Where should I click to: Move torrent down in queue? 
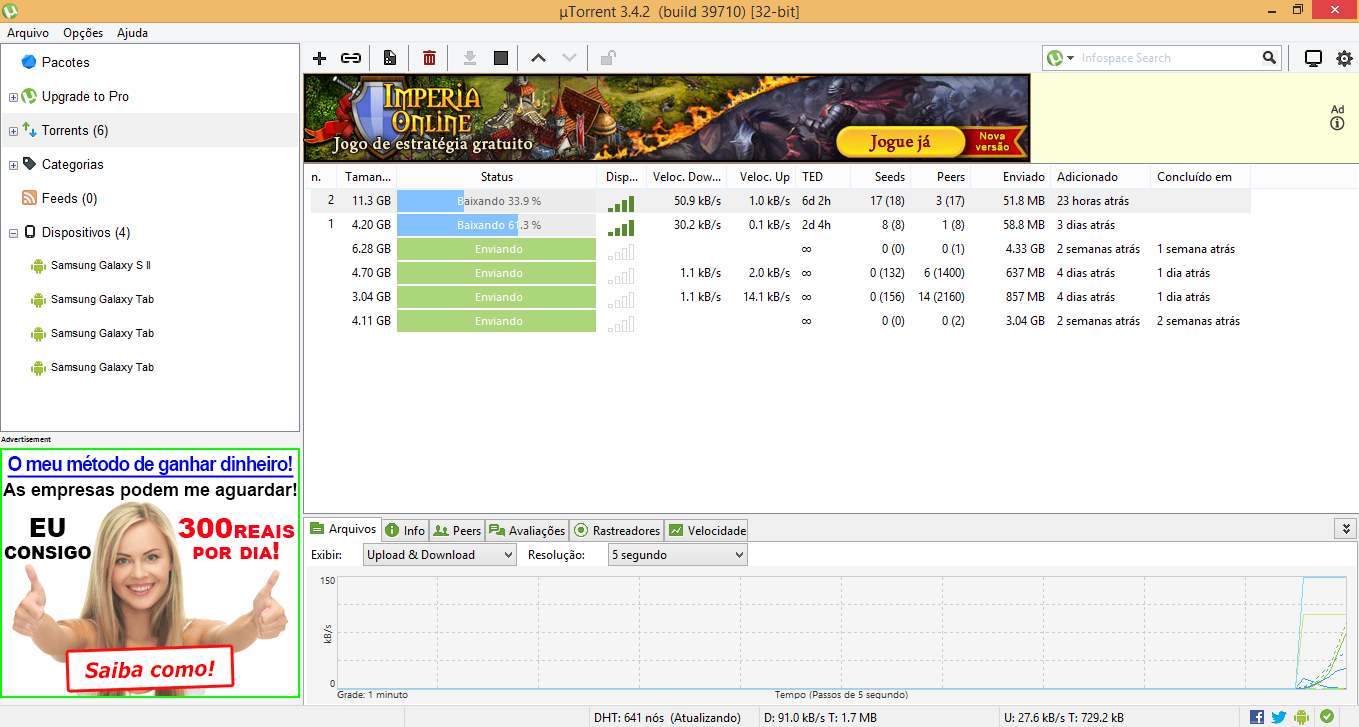tap(569, 58)
